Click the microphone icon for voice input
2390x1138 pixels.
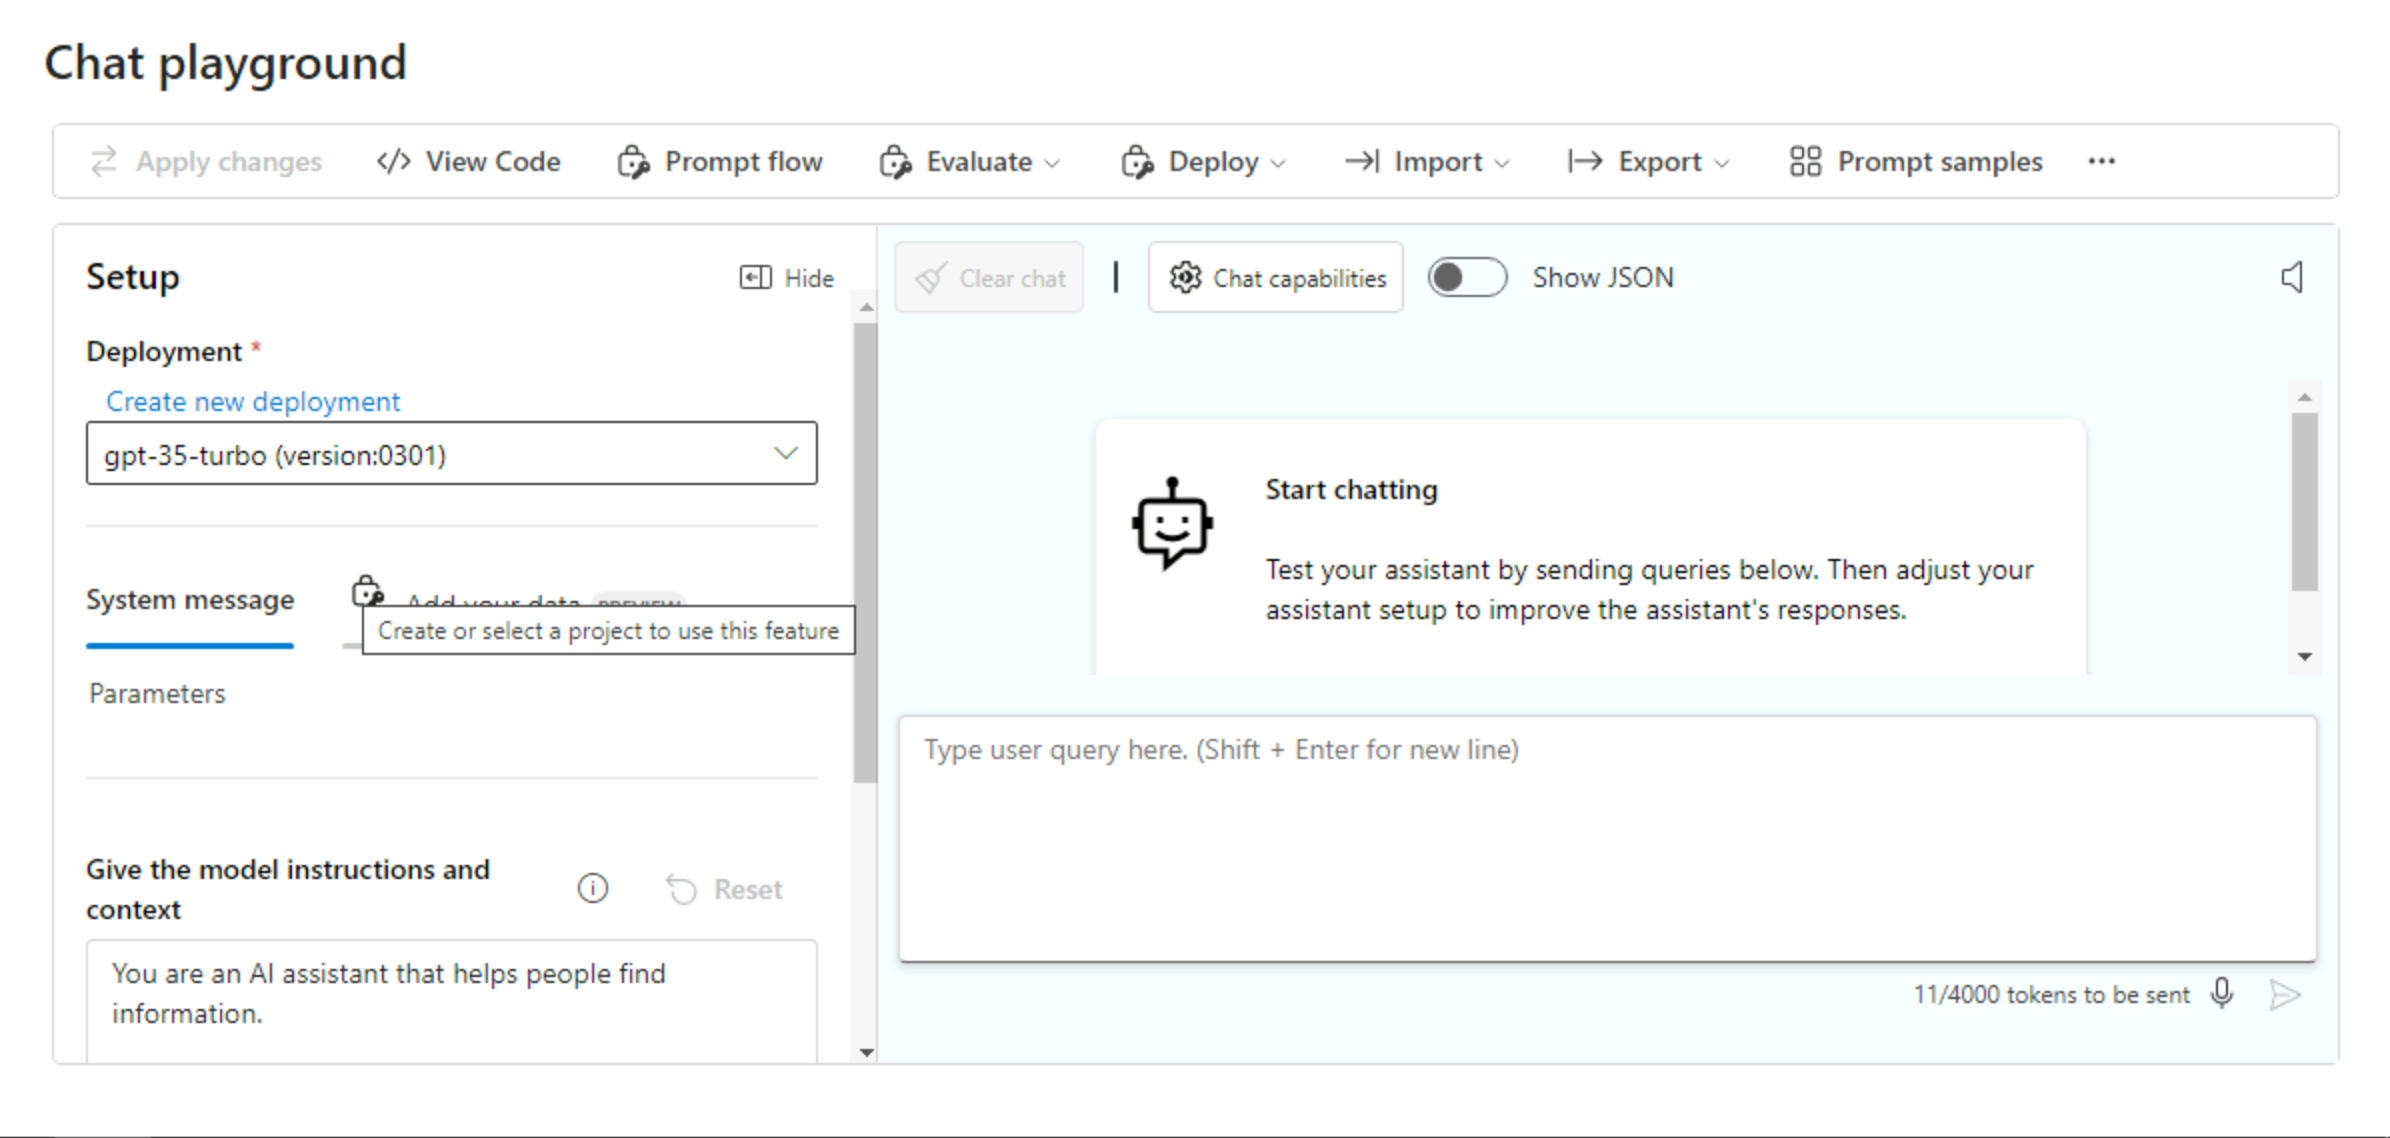(x=2222, y=994)
